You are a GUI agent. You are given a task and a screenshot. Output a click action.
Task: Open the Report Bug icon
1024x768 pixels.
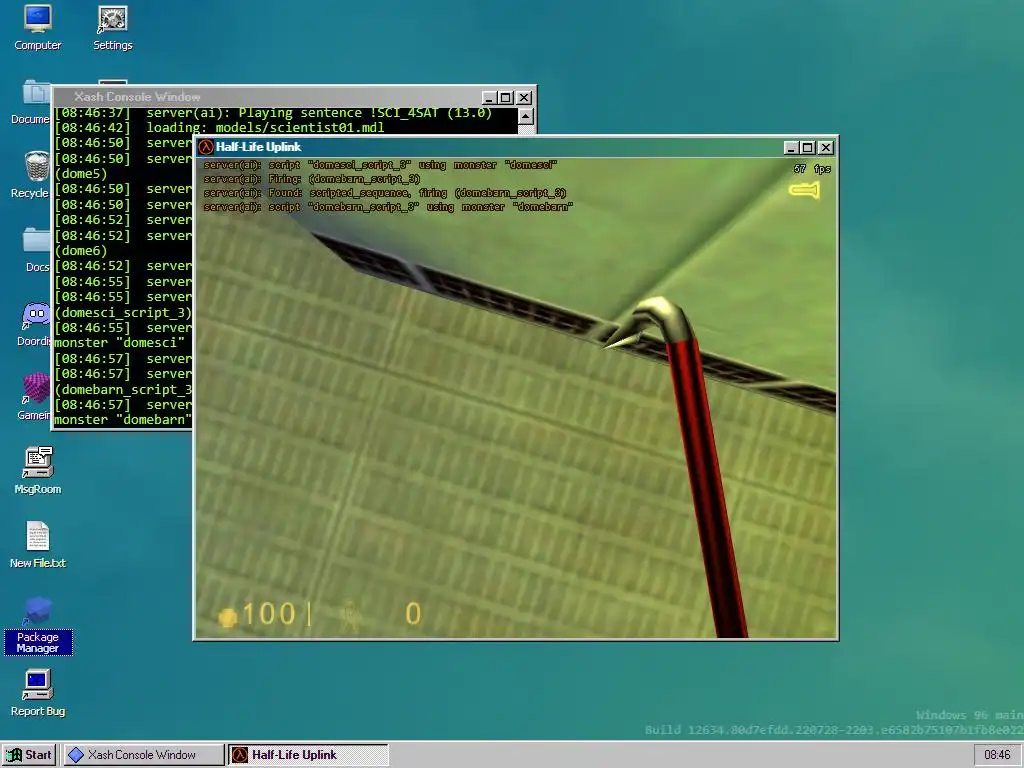click(x=37, y=692)
